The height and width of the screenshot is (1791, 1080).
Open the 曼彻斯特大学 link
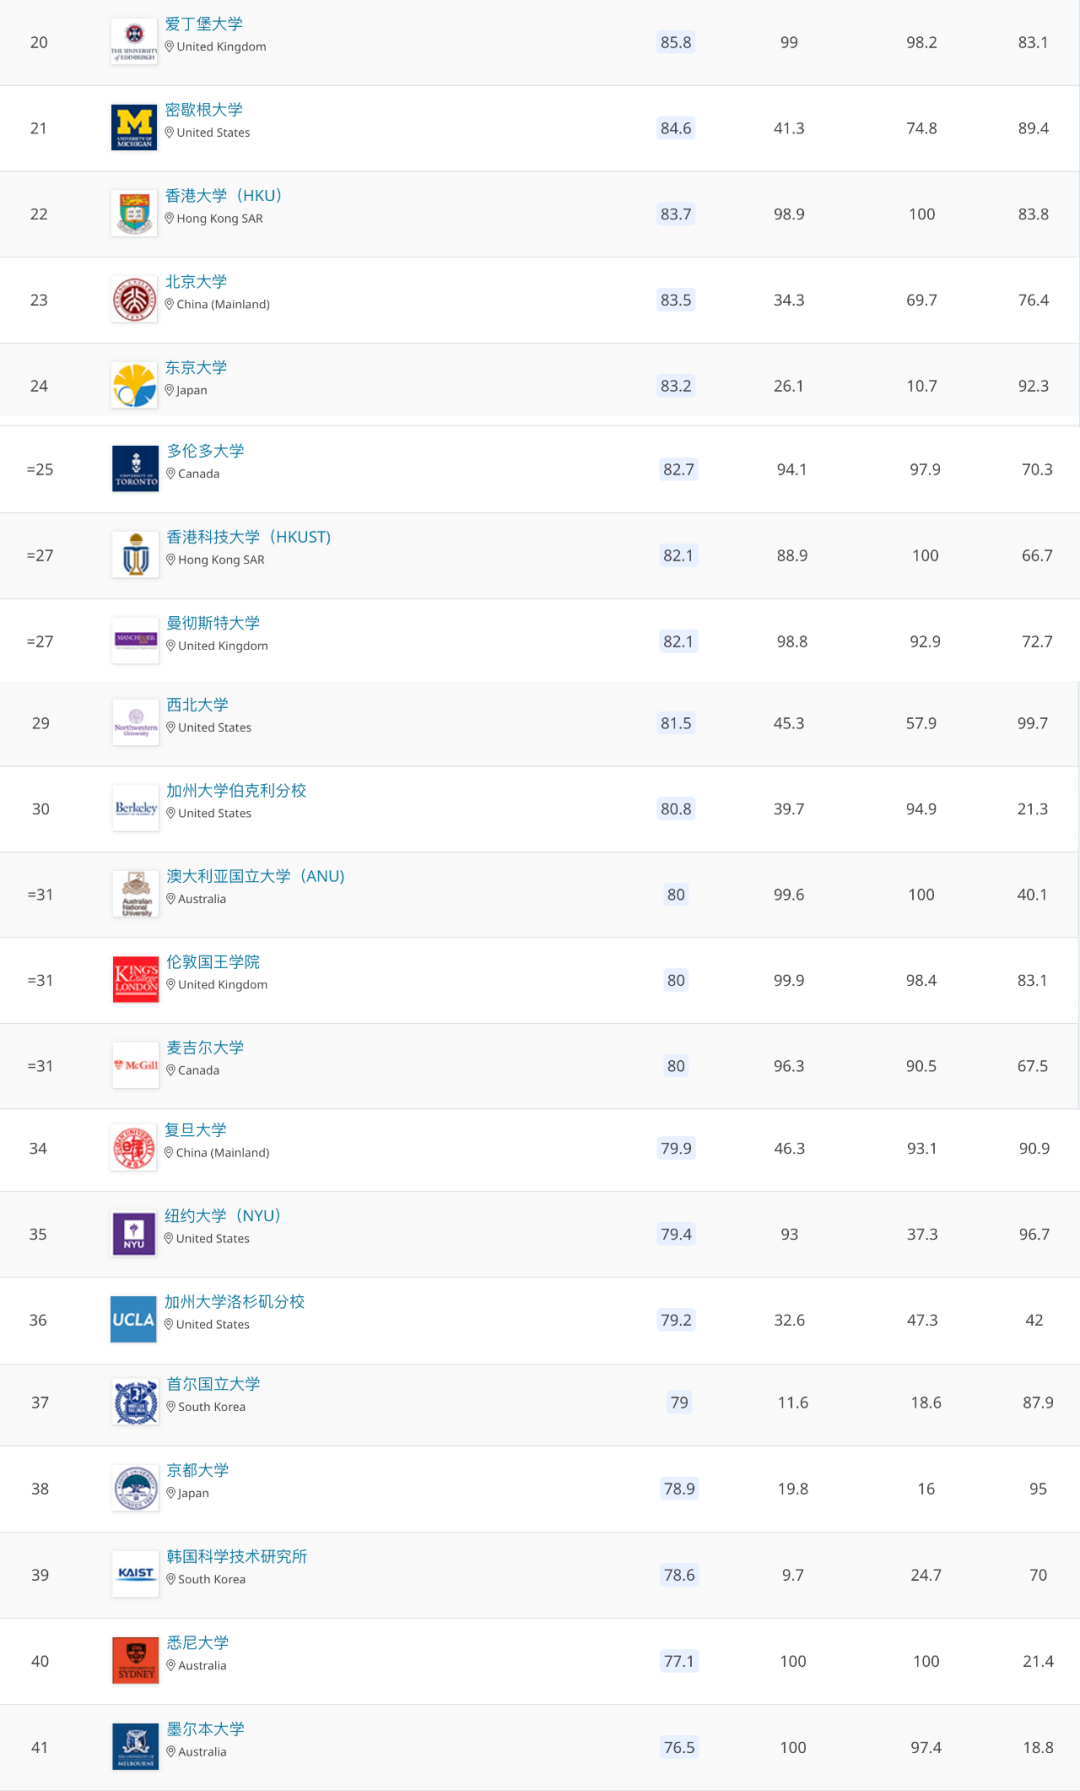click(213, 623)
